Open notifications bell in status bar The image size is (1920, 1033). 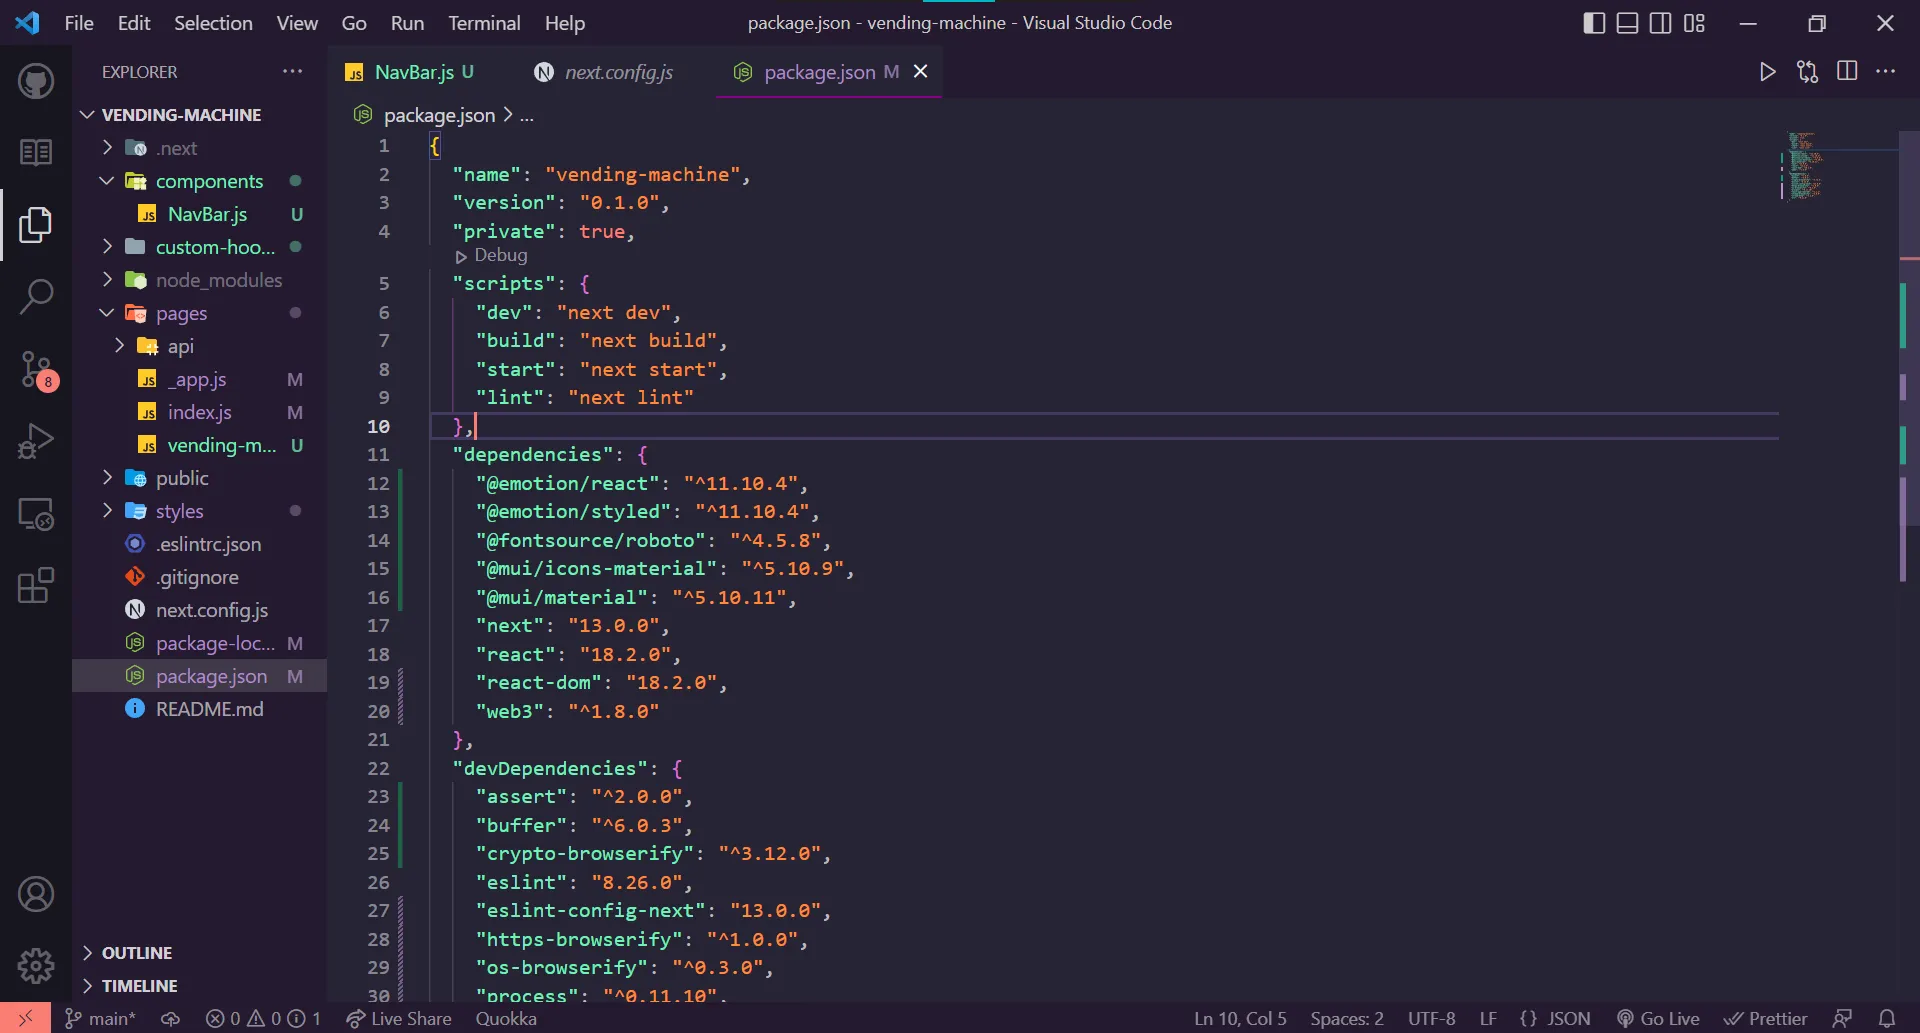coord(1887,1019)
